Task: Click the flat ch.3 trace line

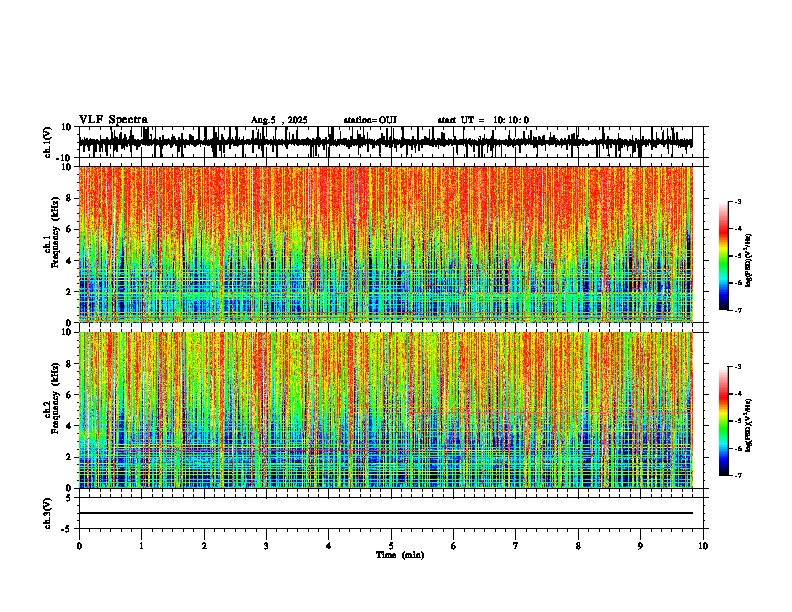Action: pos(385,513)
